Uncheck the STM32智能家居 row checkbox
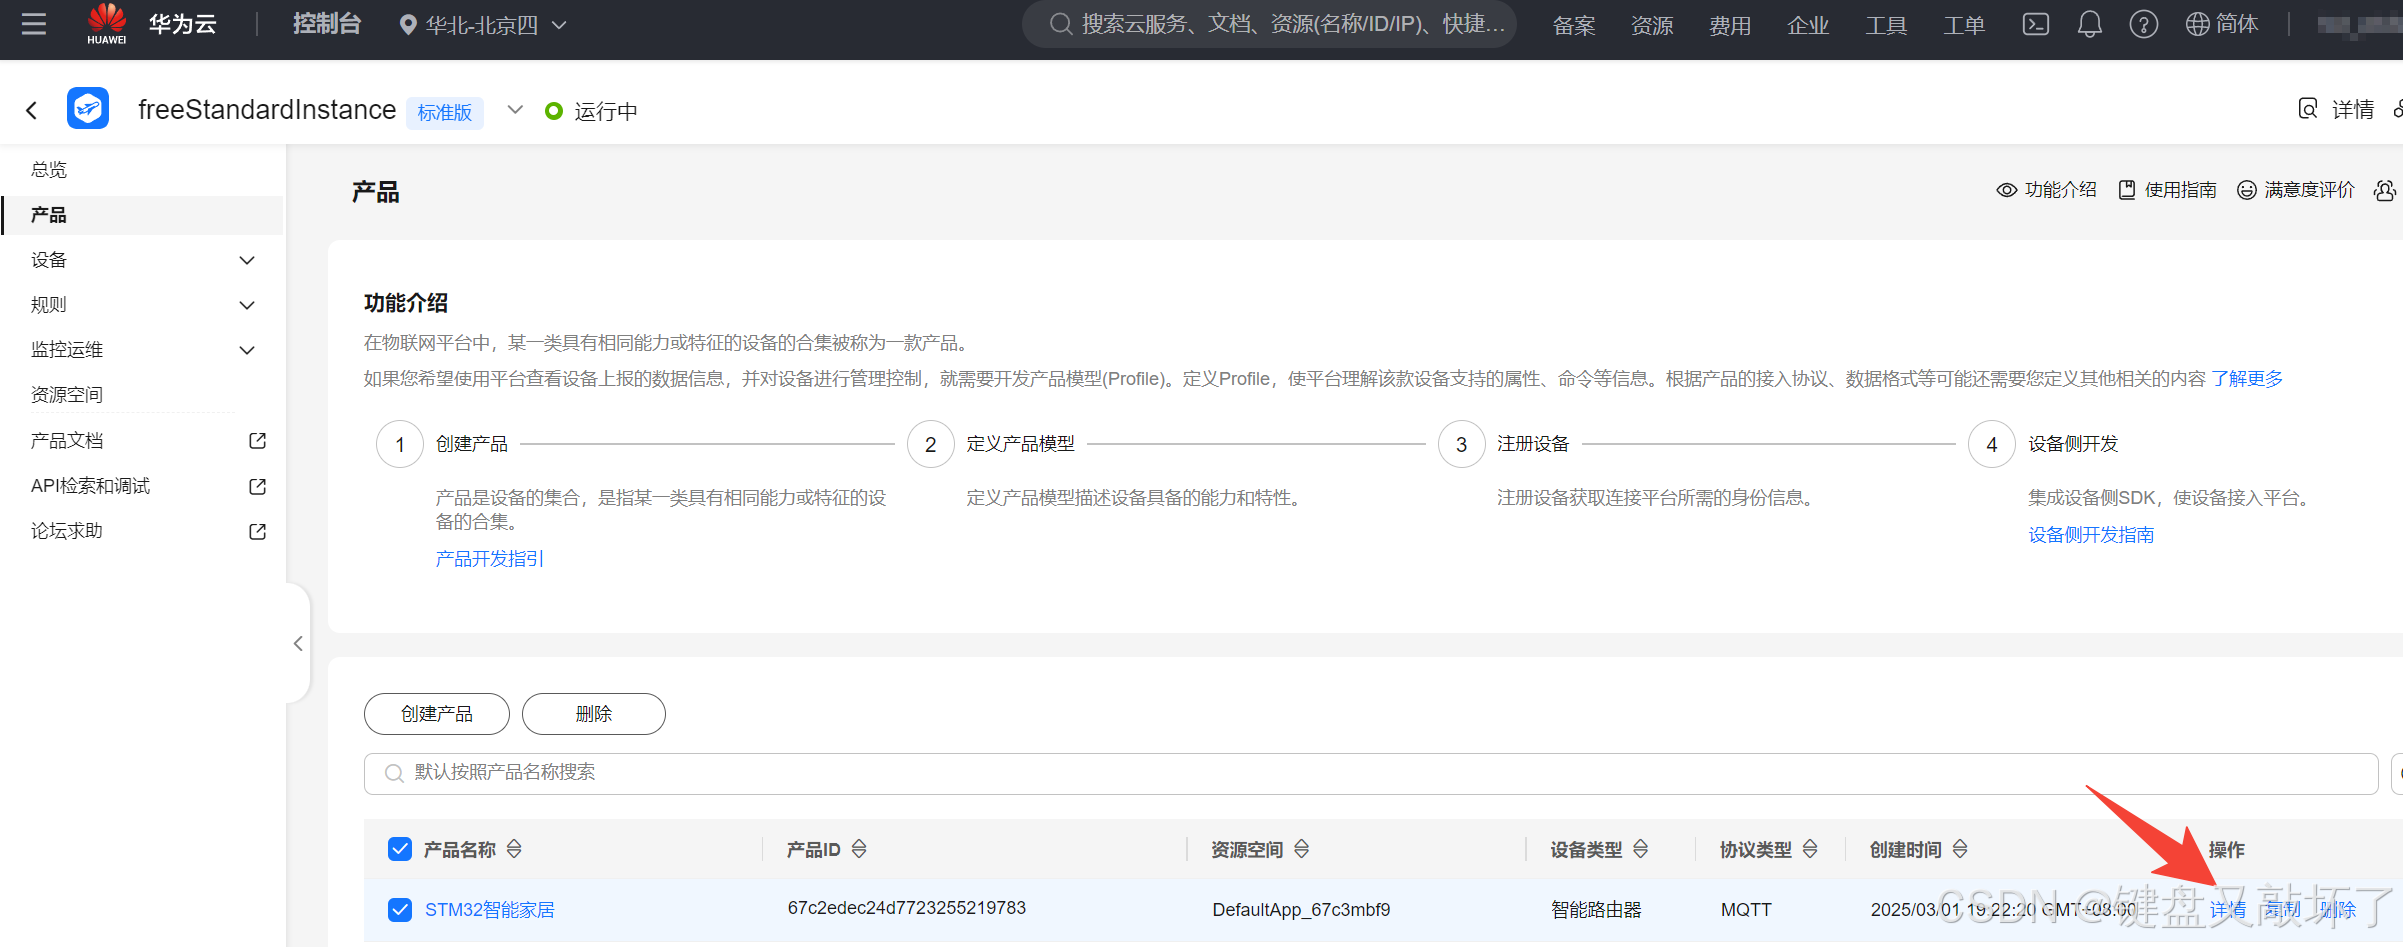Viewport: 2403px width, 947px height. [399, 910]
